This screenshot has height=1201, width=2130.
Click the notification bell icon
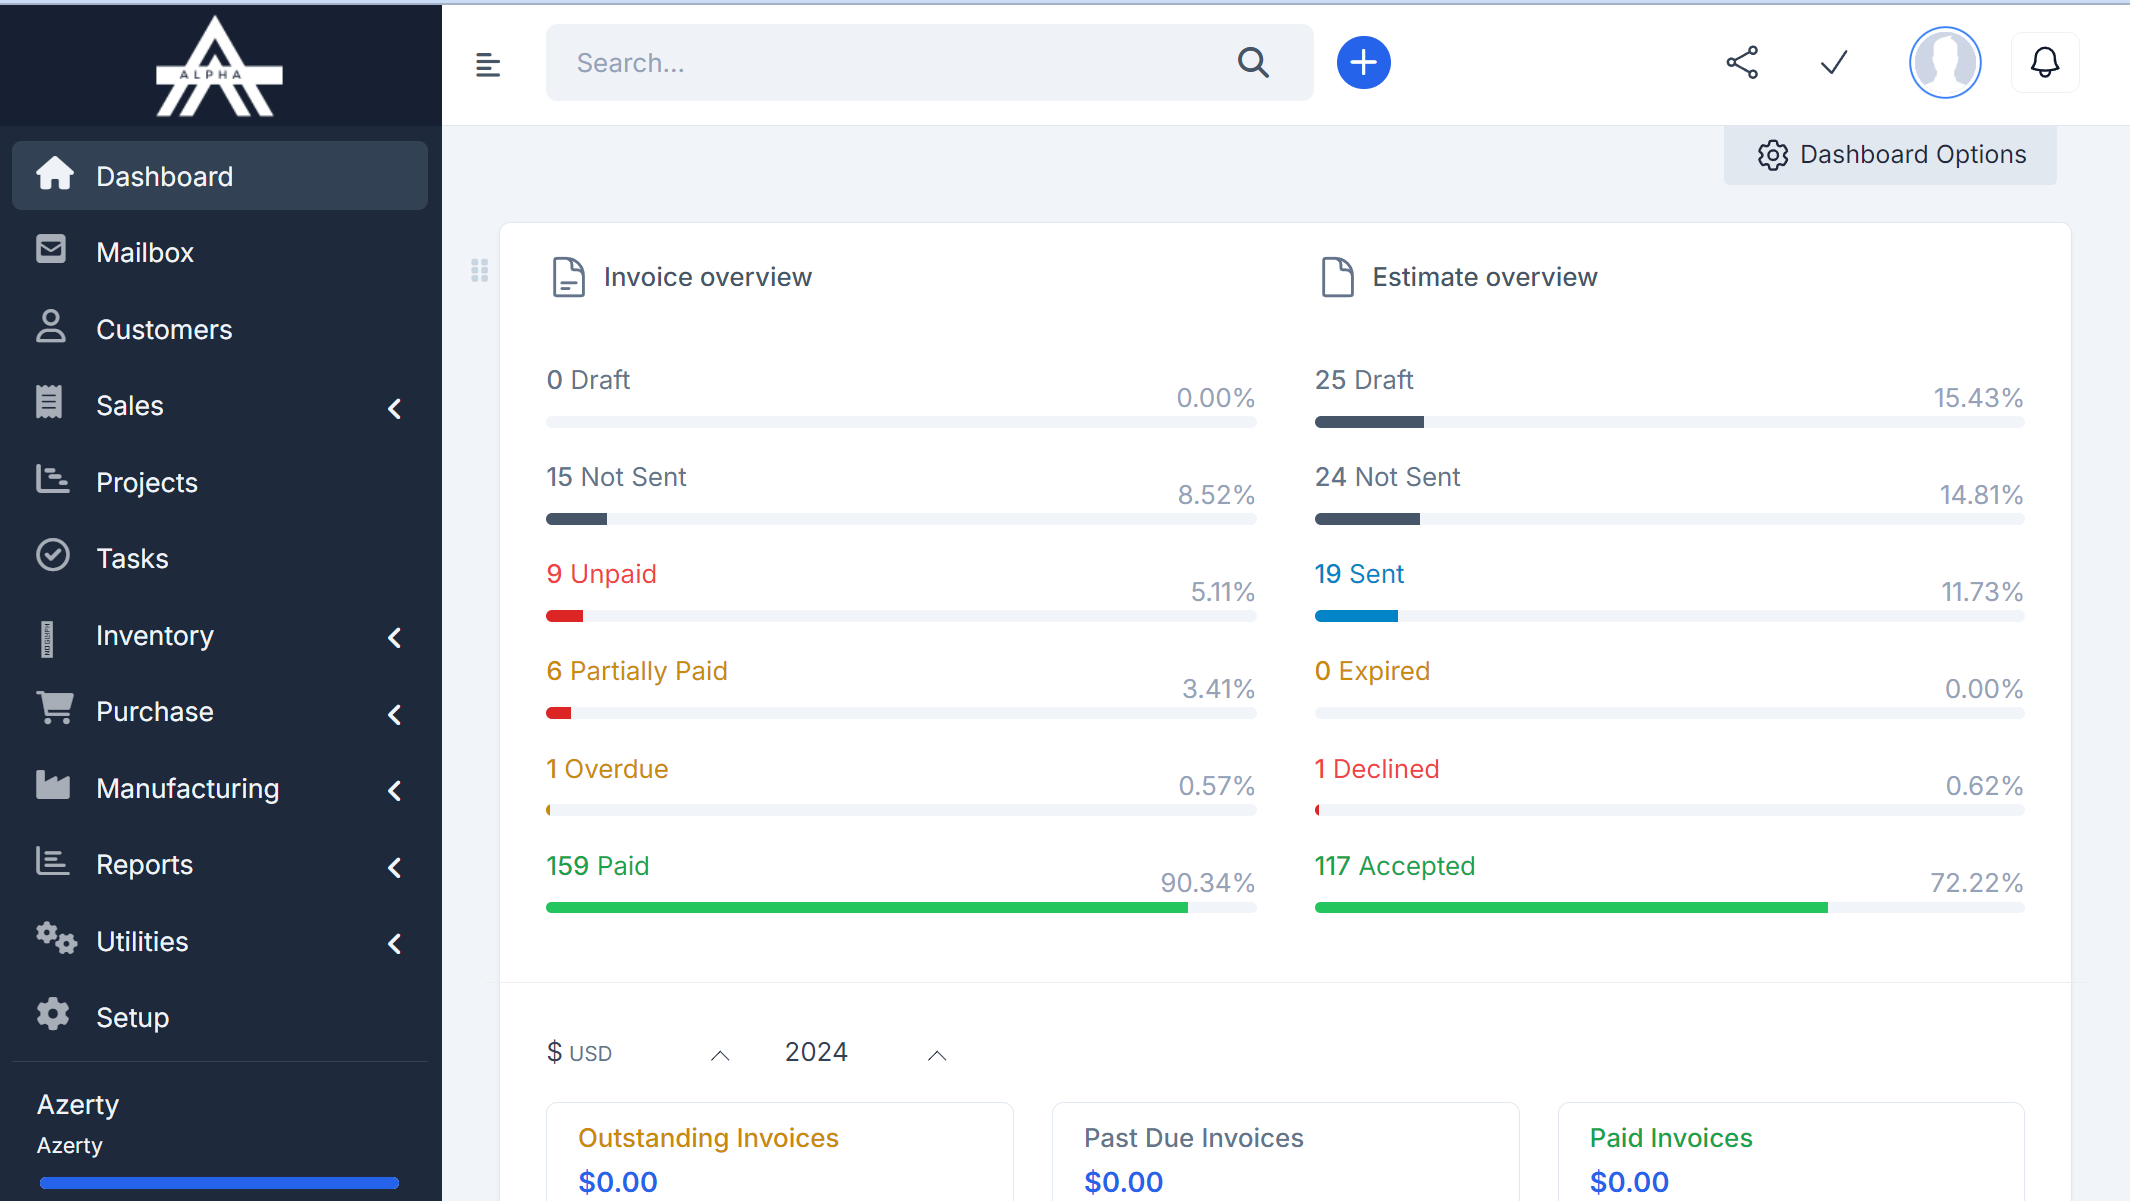point(2044,63)
